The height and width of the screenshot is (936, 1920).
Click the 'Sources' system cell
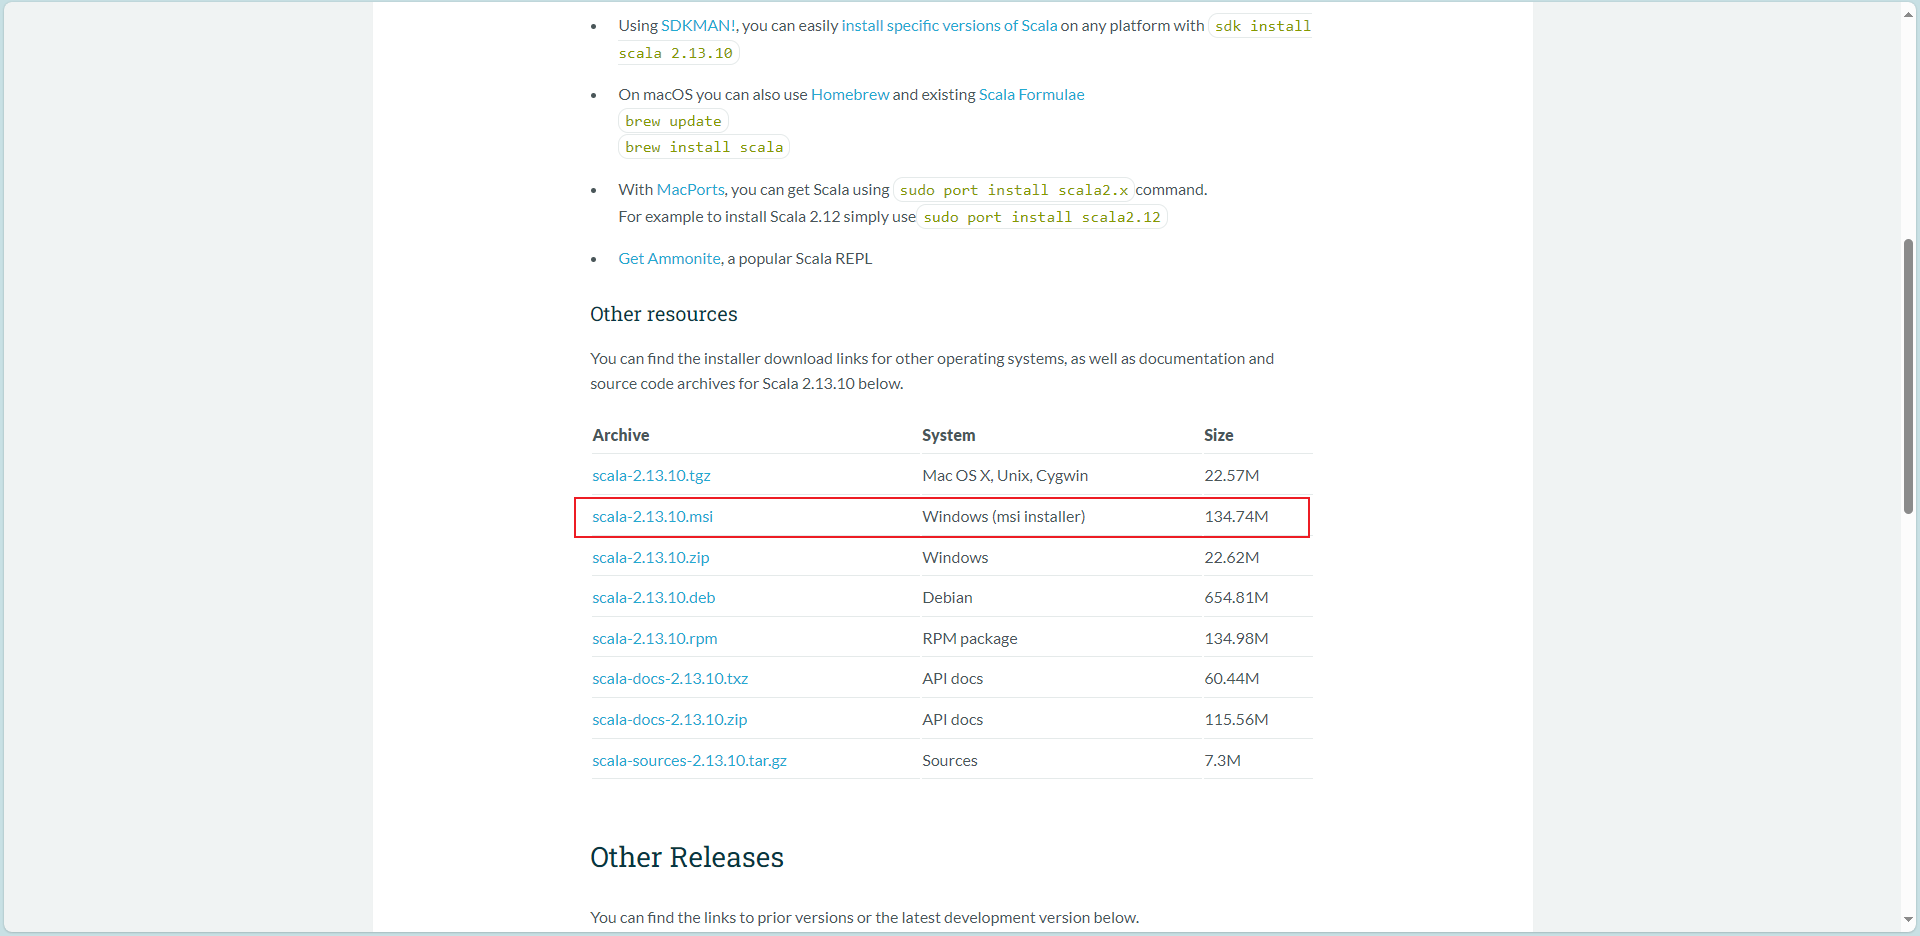tap(949, 761)
